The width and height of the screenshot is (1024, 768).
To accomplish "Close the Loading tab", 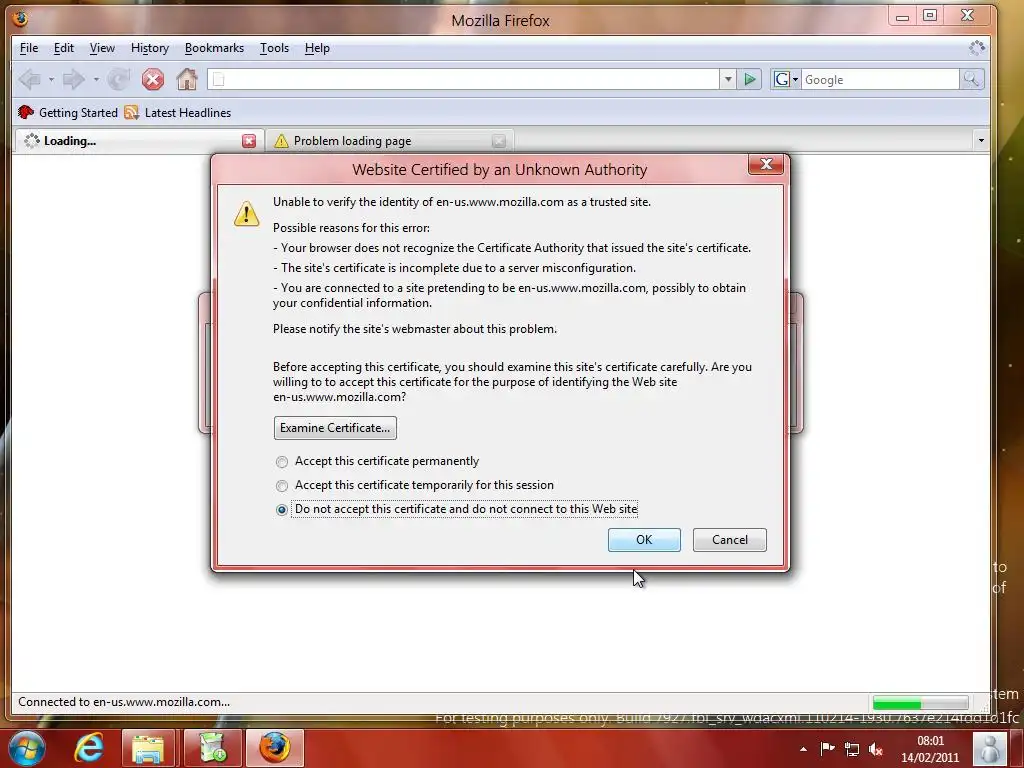I will (x=249, y=141).
